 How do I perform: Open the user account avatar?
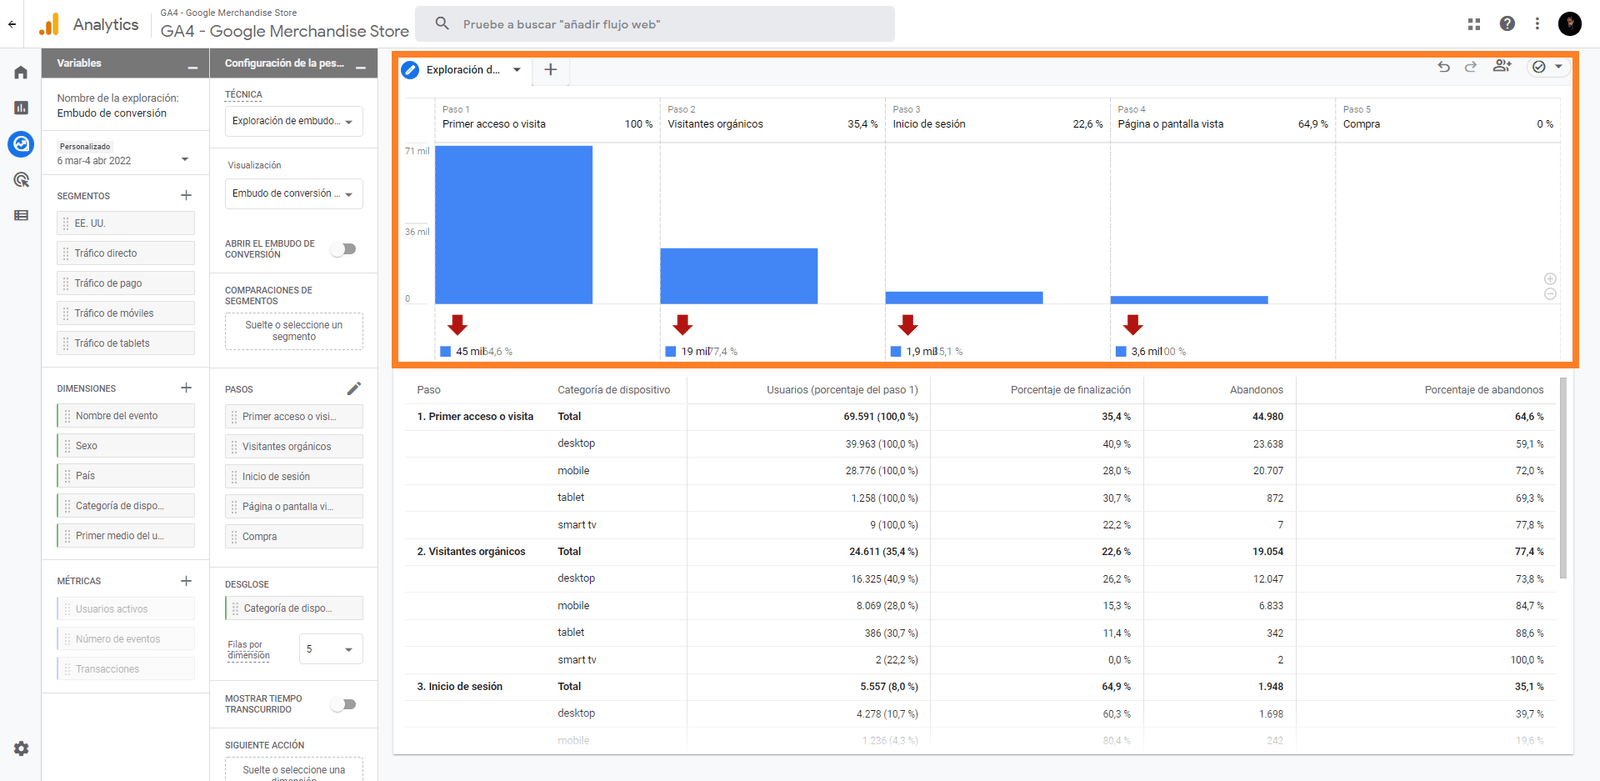[1570, 24]
